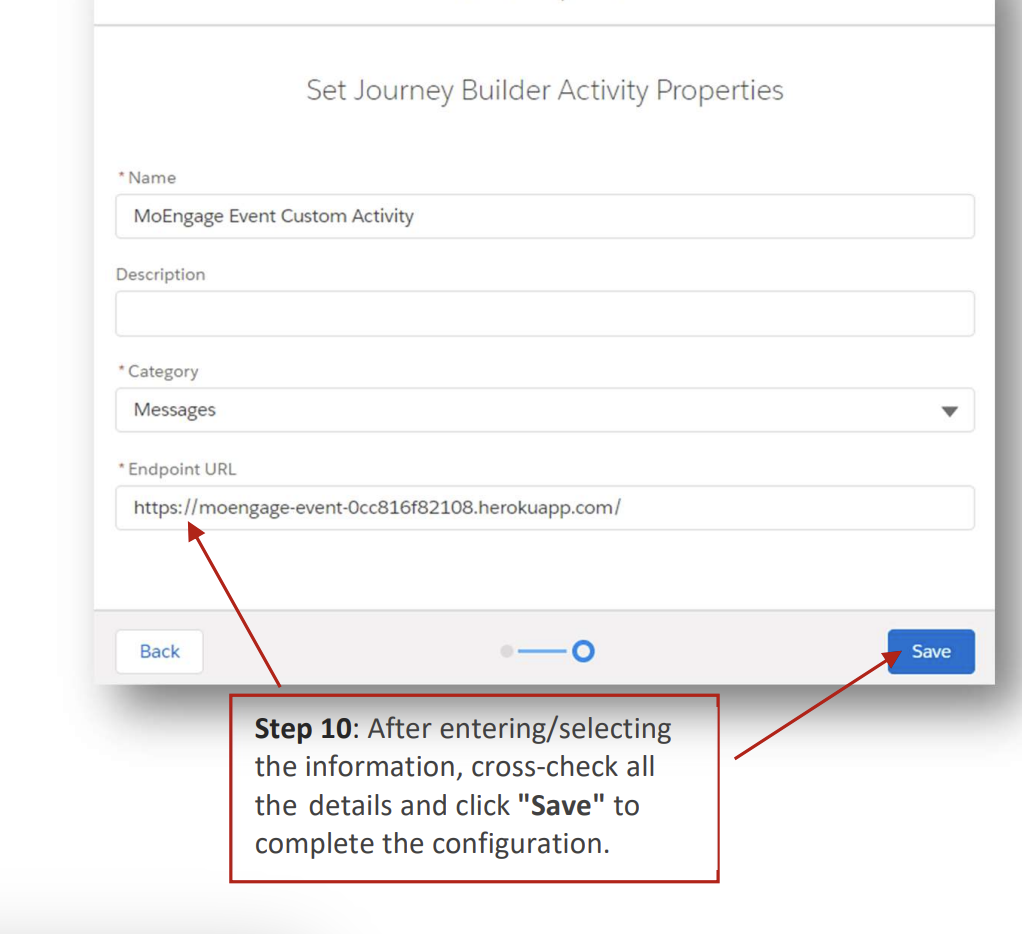The width and height of the screenshot is (1022, 934).
Task: Click the Endpoint URL input field
Action: (545, 508)
